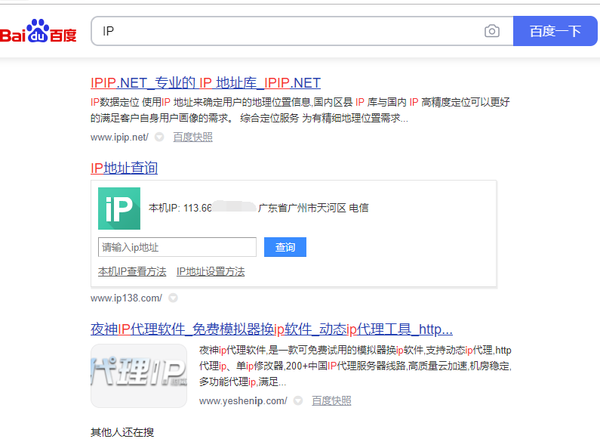Click the Baidu logo
The width and height of the screenshot is (600, 445).
(x=38, y=31)
